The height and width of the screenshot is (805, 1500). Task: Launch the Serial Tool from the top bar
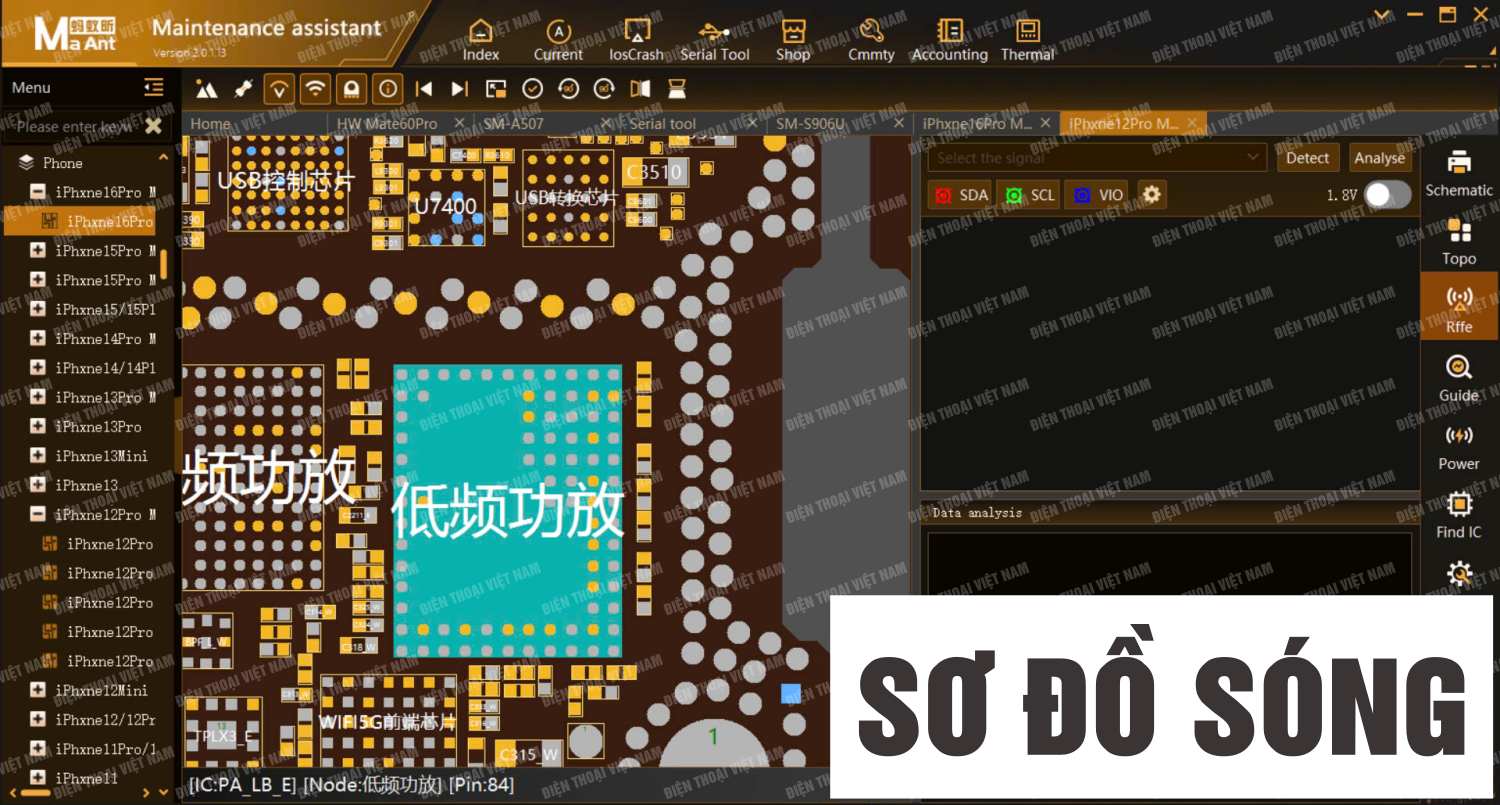pyautogui.click(x=715, y=39)
